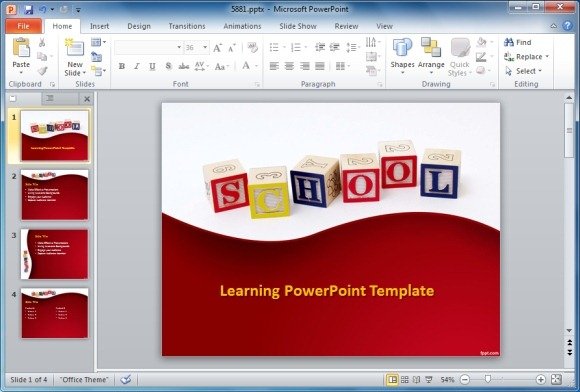This screenshot has width=580, height=392.
Task: Open the File tab
Action: pyautogui.click(x=23, y=26)
